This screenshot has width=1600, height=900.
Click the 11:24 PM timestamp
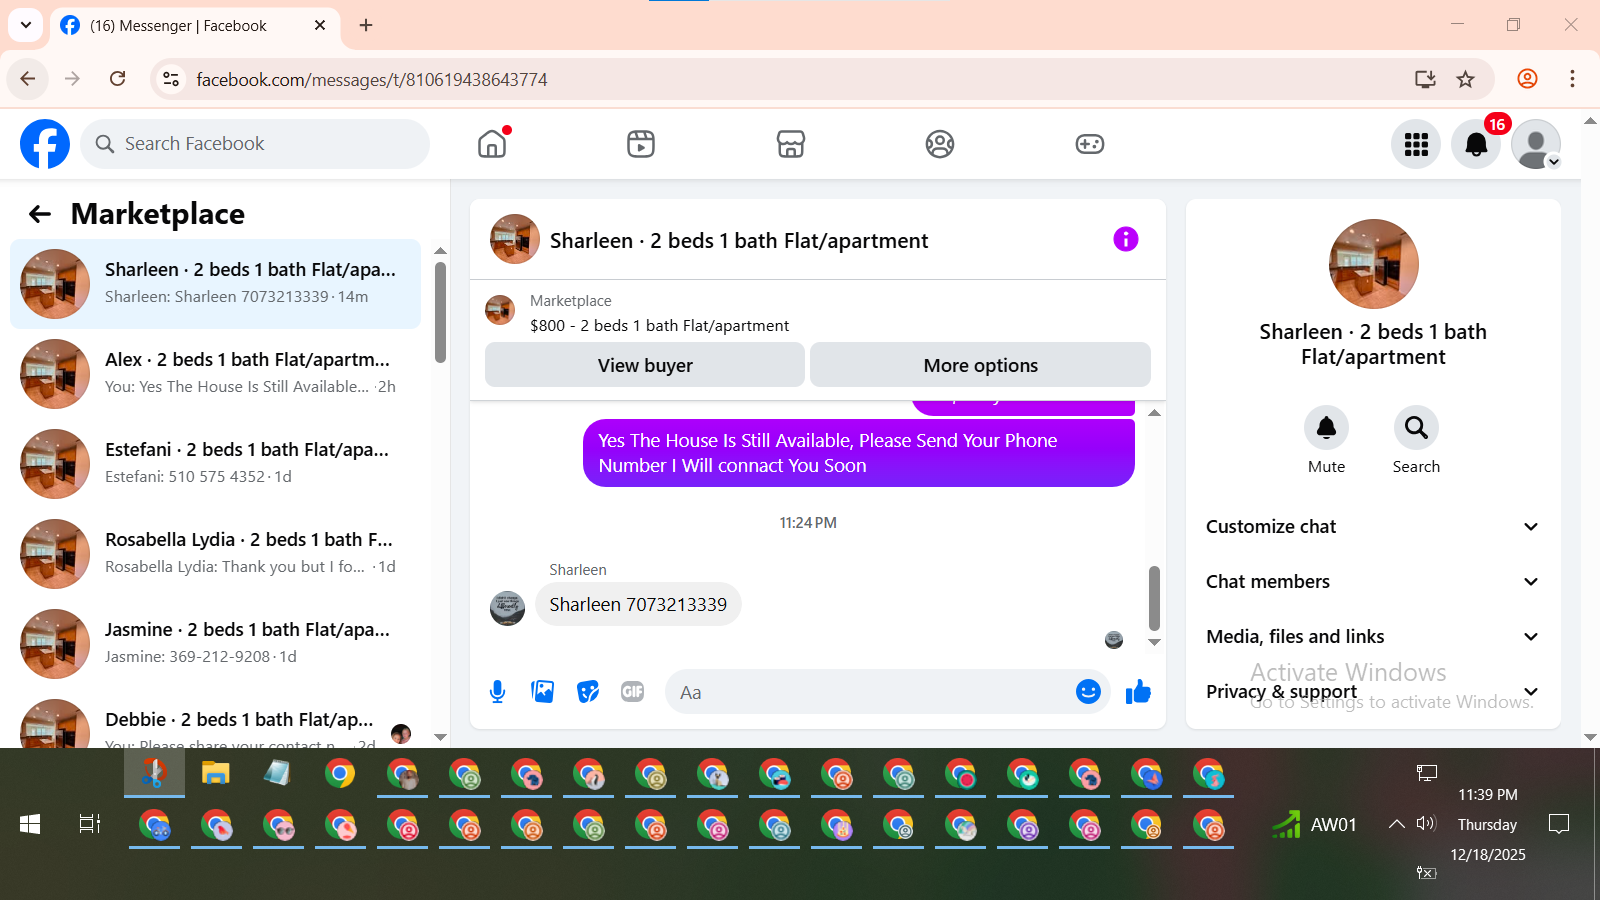coord(808,523)
